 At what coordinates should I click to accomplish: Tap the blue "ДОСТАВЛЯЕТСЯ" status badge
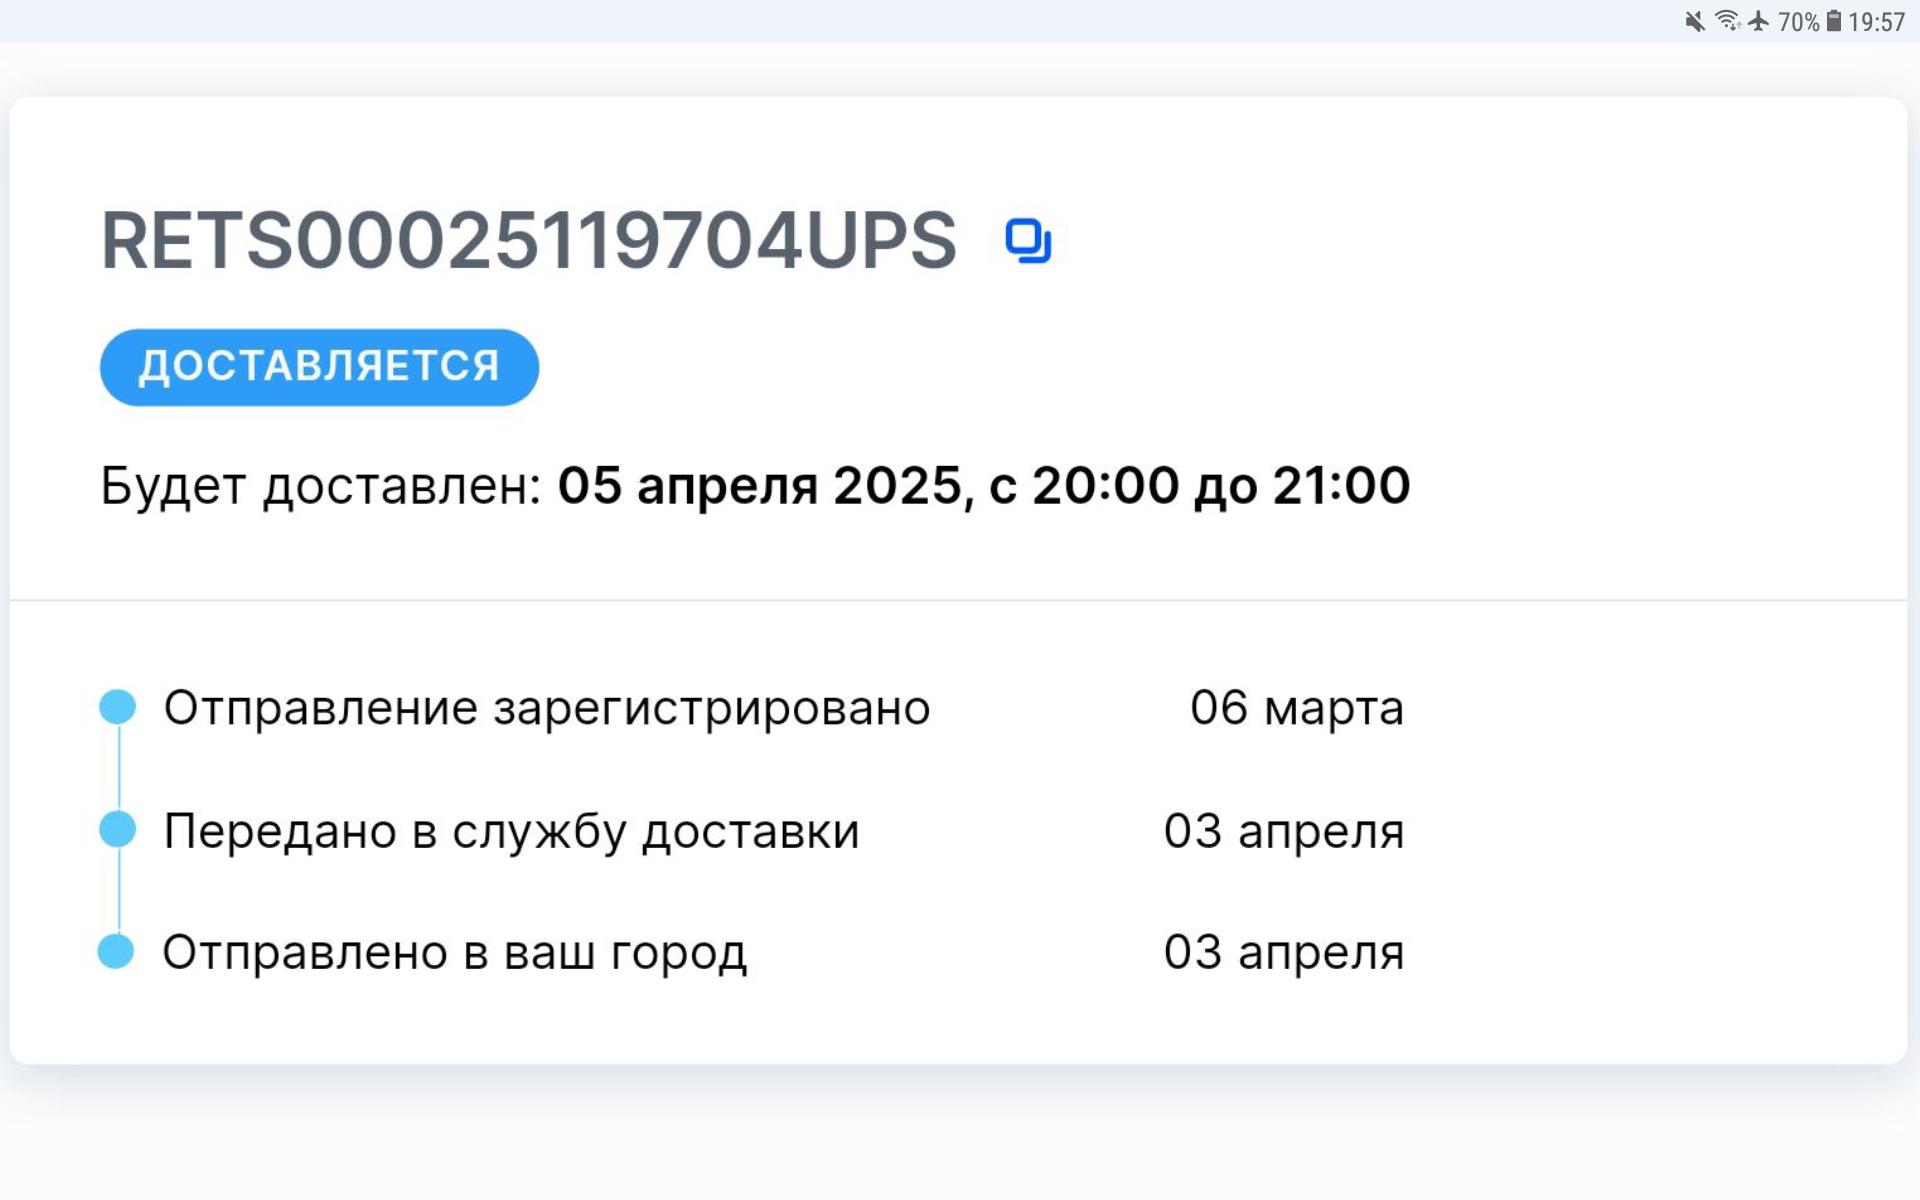tap(319, 367)
